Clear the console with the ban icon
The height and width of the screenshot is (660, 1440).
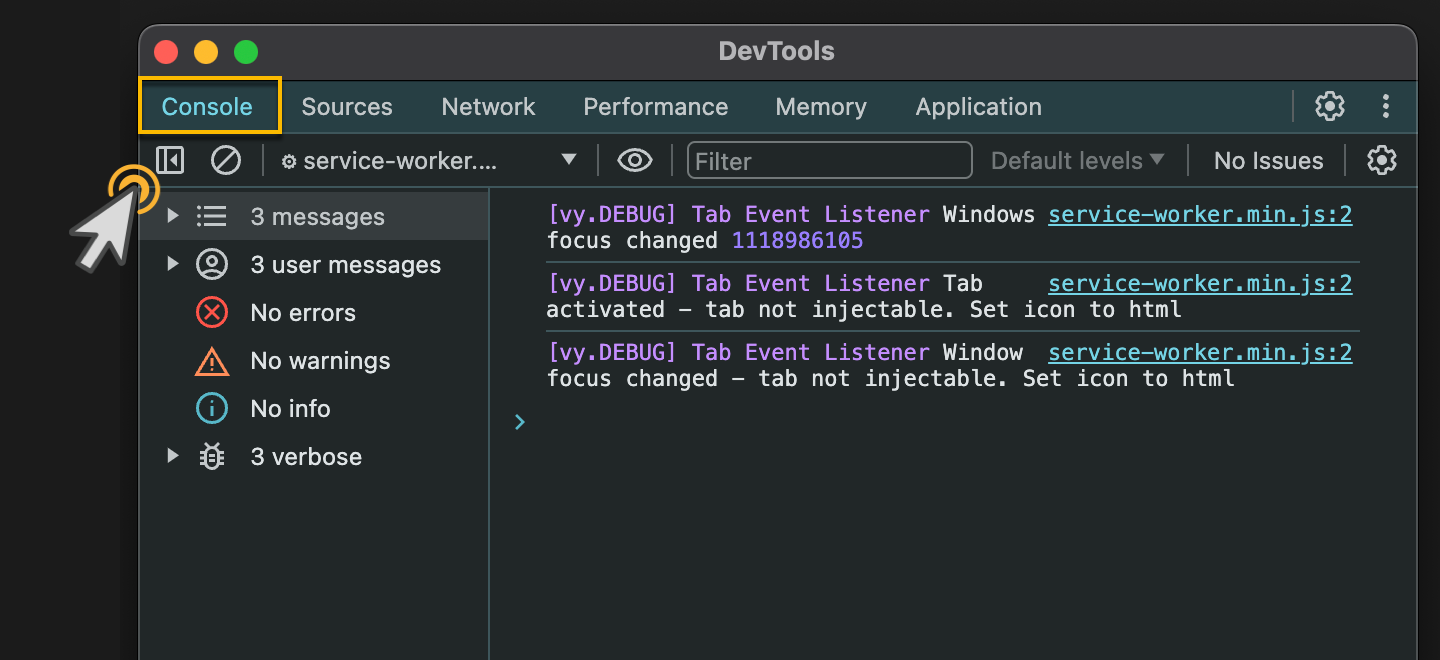pos(226,160)
